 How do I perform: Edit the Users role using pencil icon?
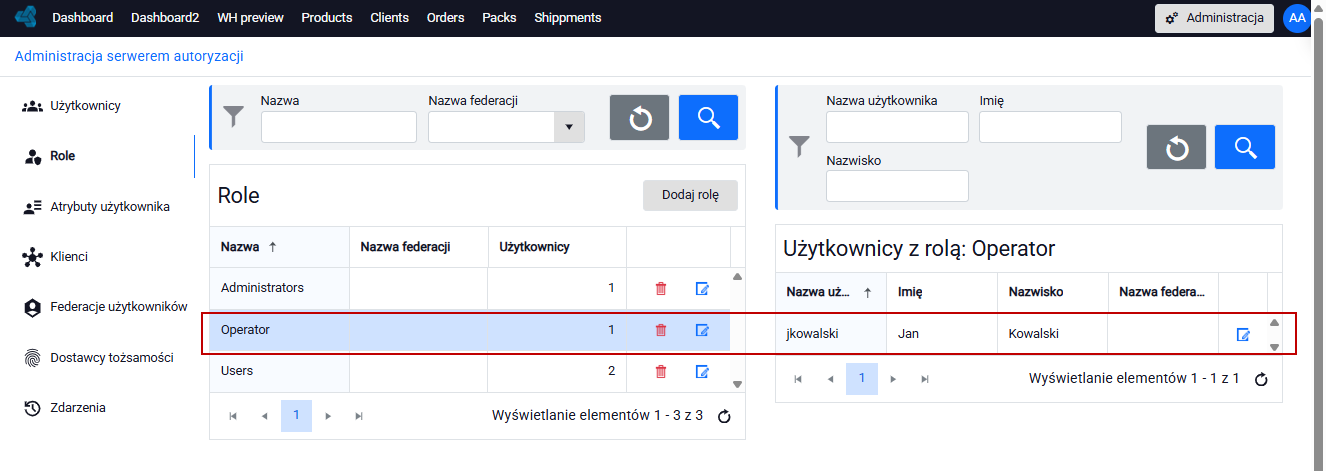click(x=702, y=371)
